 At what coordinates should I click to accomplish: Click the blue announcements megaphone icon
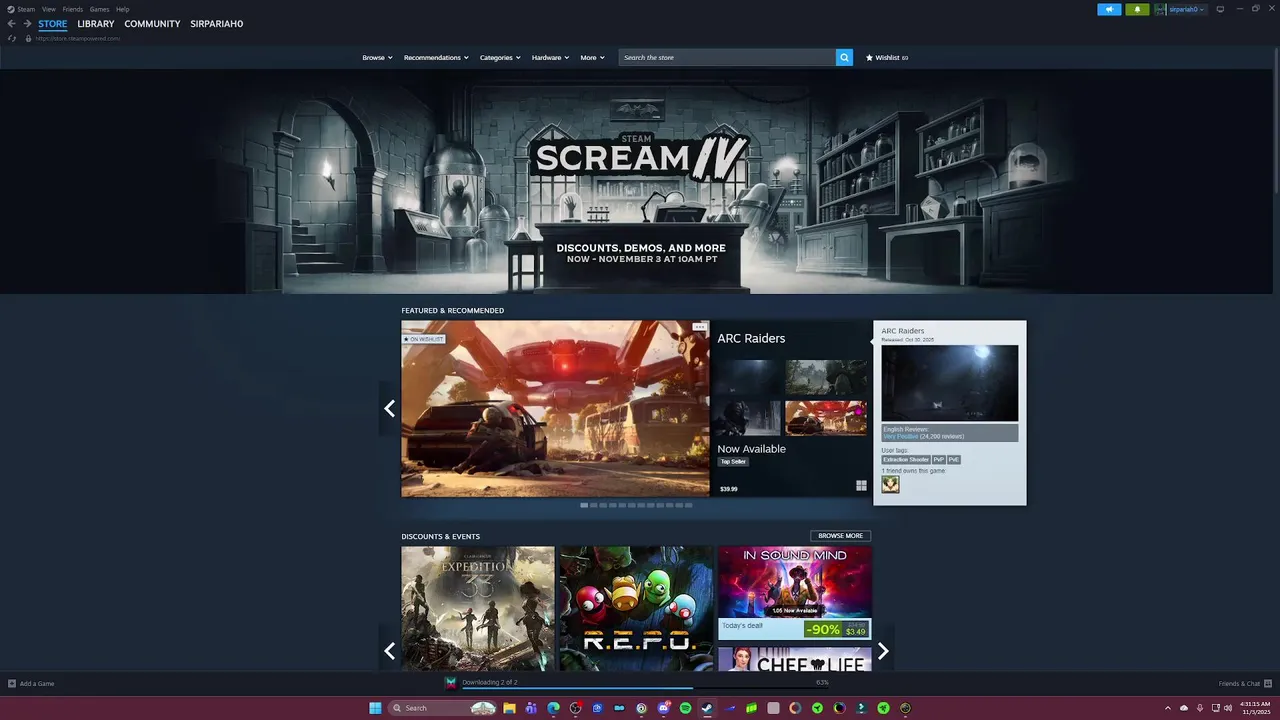[1109, 9]
